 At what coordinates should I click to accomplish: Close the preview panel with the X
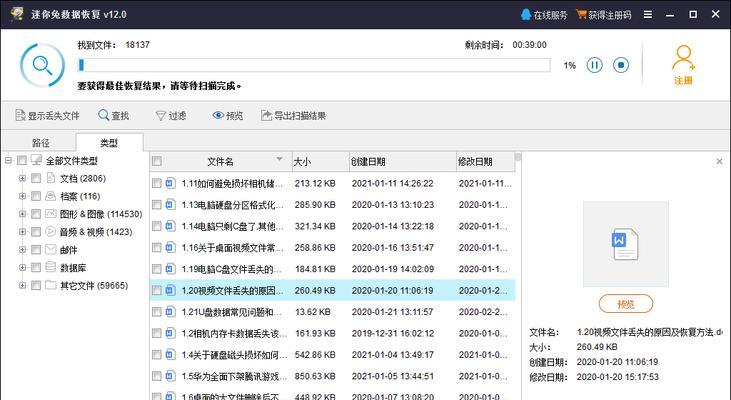tap(719, 161)
